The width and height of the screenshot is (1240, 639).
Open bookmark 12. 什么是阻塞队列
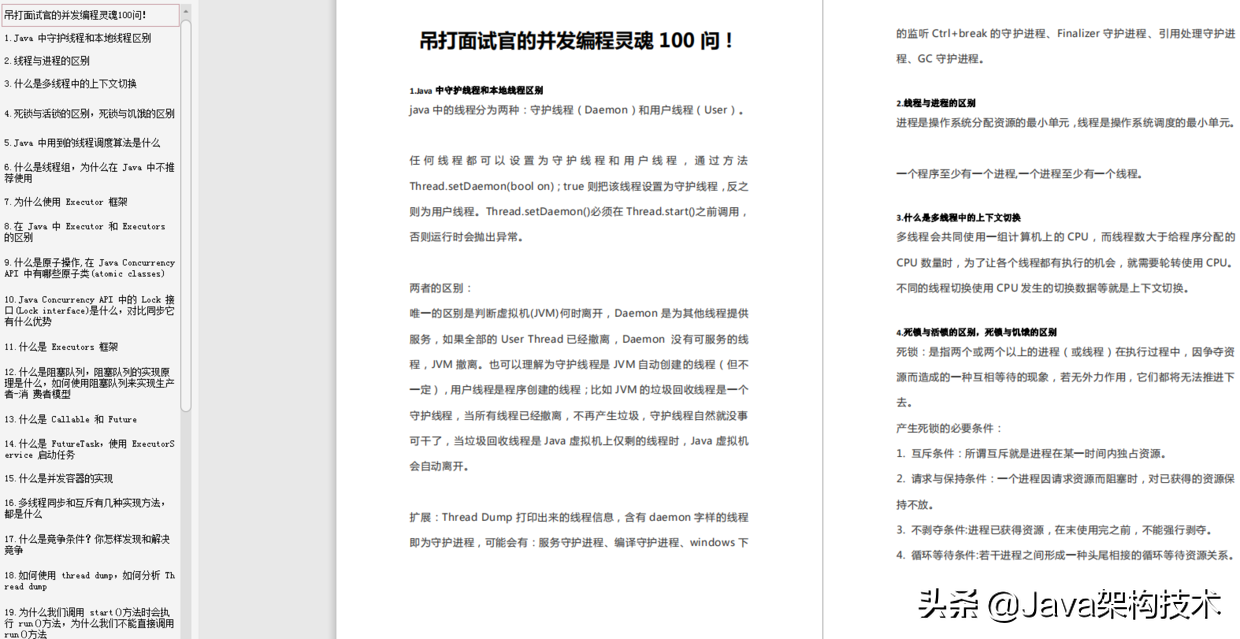tap(89, 383)
